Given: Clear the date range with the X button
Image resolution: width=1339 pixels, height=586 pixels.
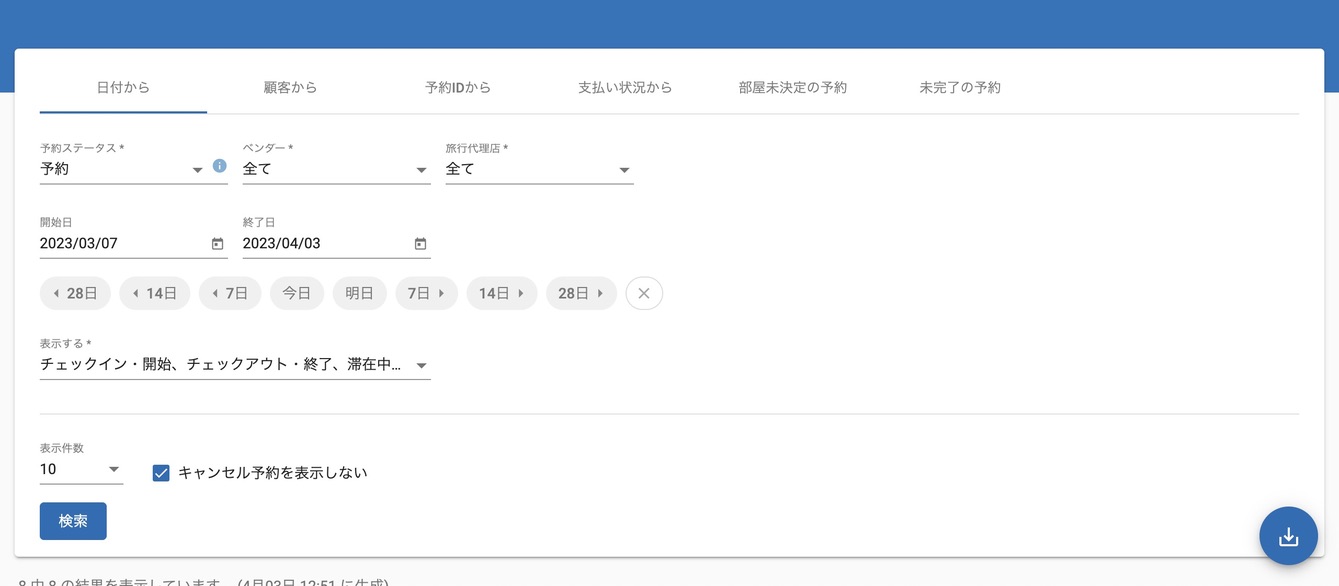Looking at the screenshot, I should click(644, 294).
